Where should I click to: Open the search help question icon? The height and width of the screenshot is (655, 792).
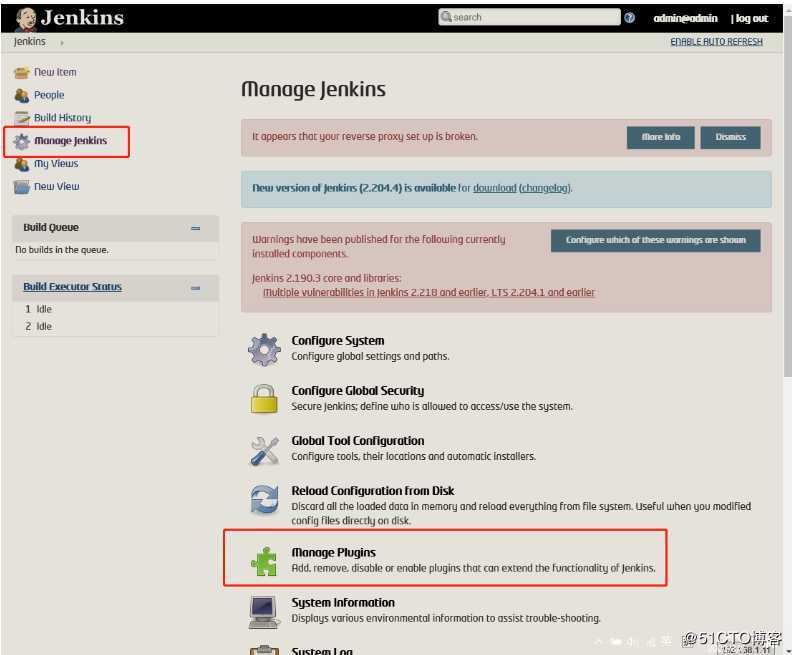click(x=629, y=18)
